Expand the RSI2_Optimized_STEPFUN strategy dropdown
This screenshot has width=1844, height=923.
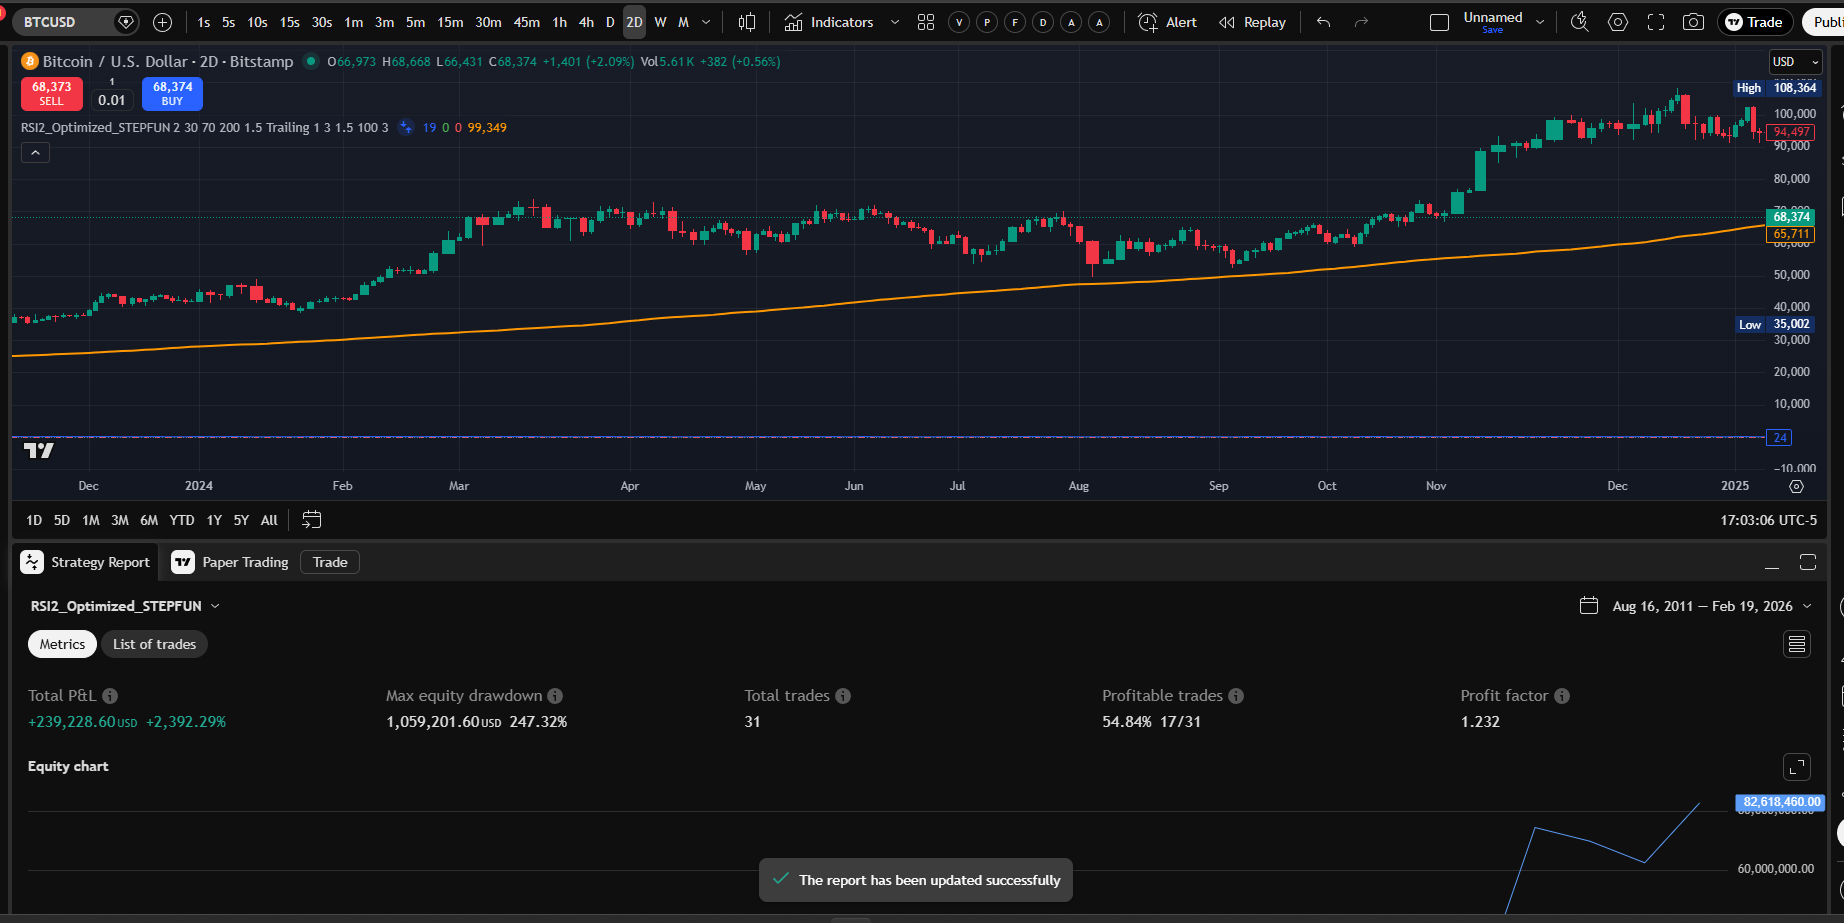coord(215,605)
